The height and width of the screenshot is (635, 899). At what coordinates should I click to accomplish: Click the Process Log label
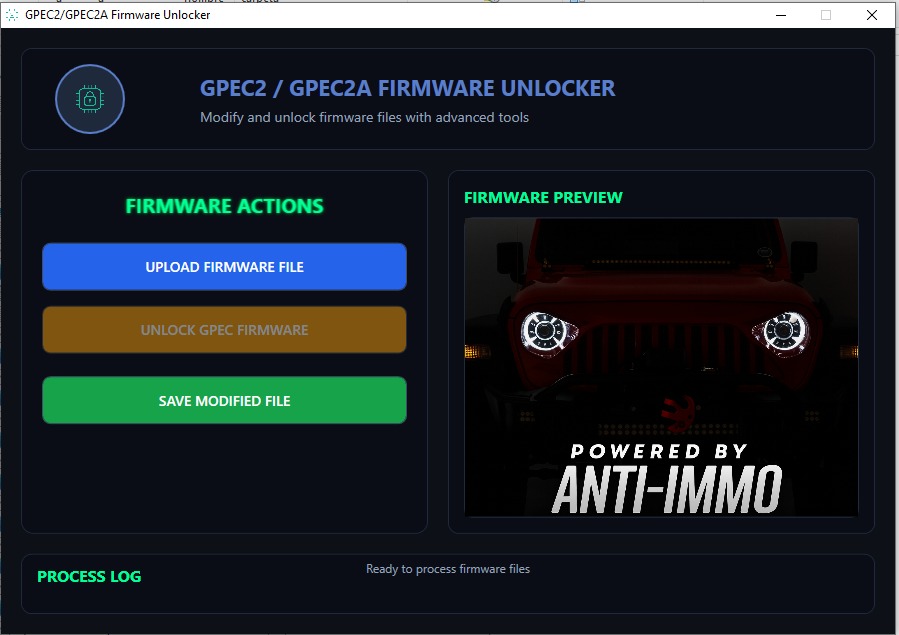click(89, 577)
